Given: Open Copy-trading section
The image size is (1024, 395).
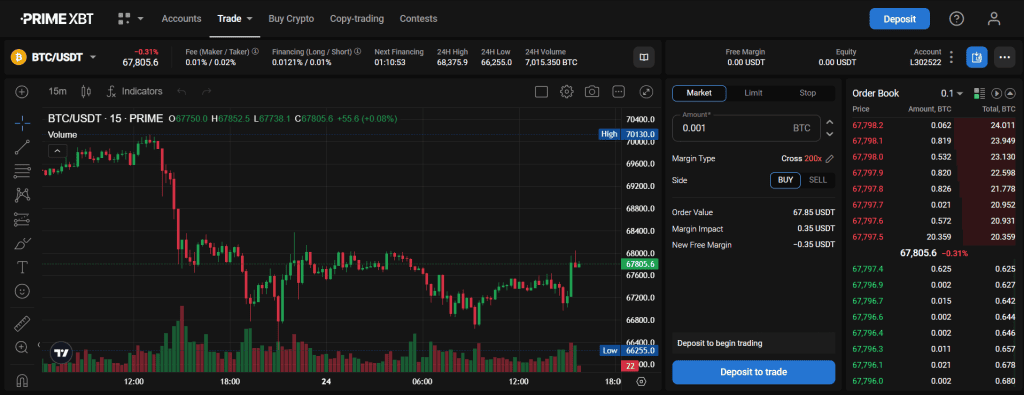Looking at the screenshot, I should pyautogui.click(x=357, y=19).
